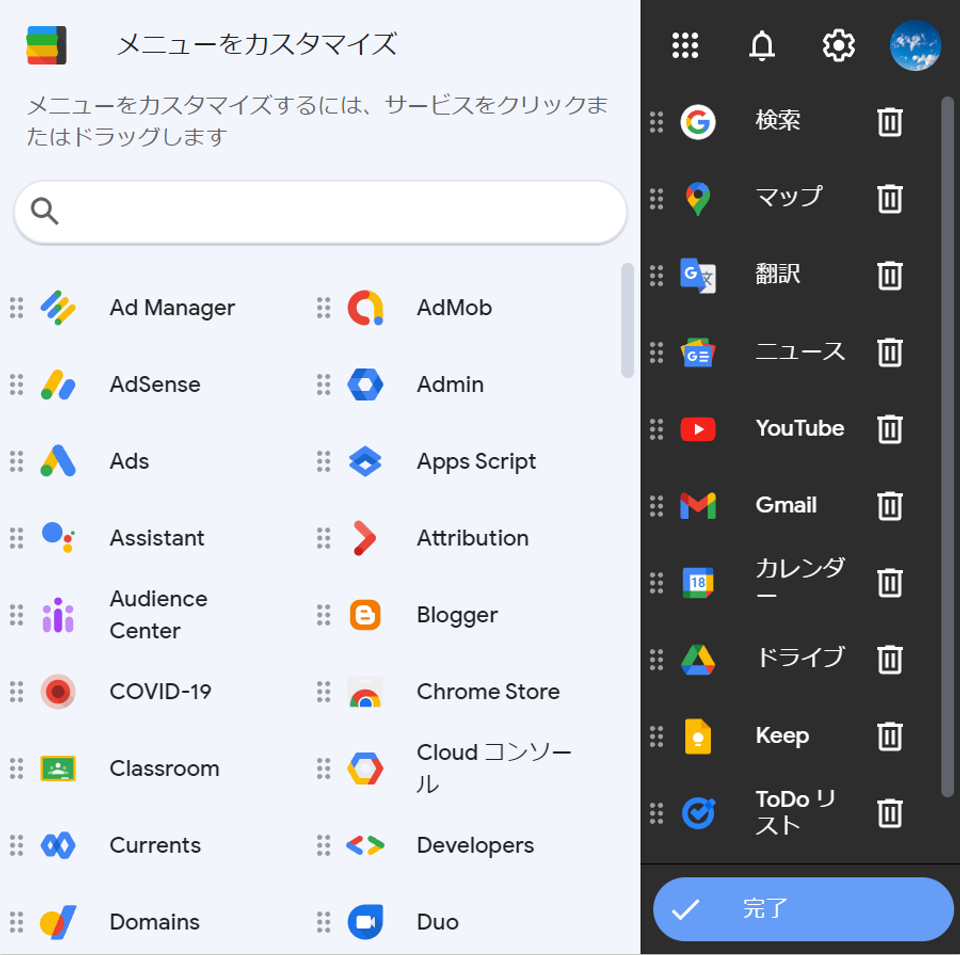Viewport: 960px width, 955px height.
Task: Select the ToDo リスト checkmark icon
Action: coord(698,813)
